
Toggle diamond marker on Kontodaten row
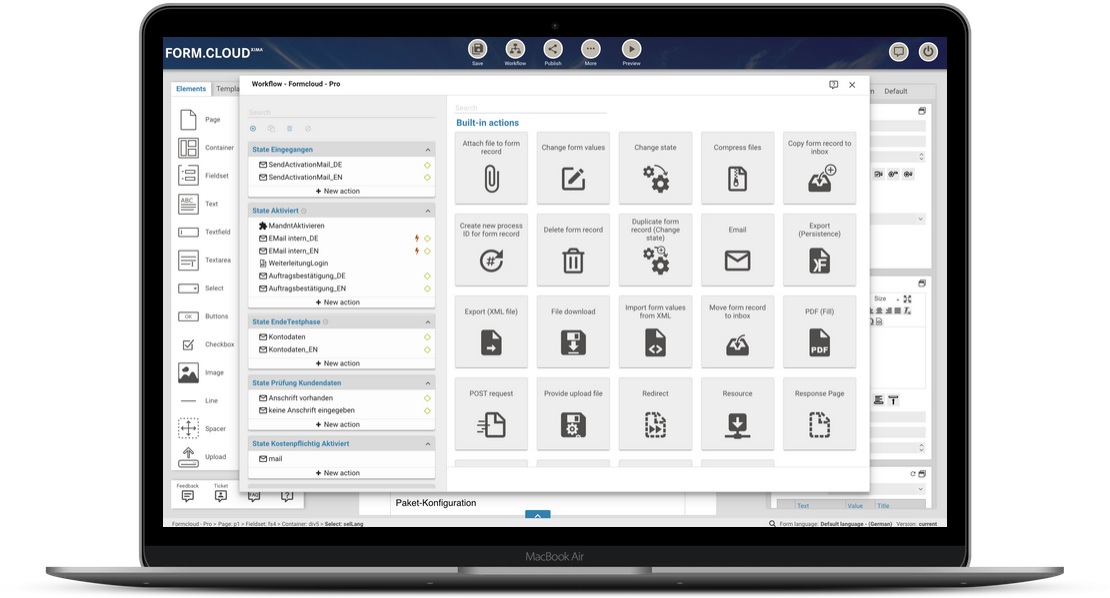click(x=427, y=337)
